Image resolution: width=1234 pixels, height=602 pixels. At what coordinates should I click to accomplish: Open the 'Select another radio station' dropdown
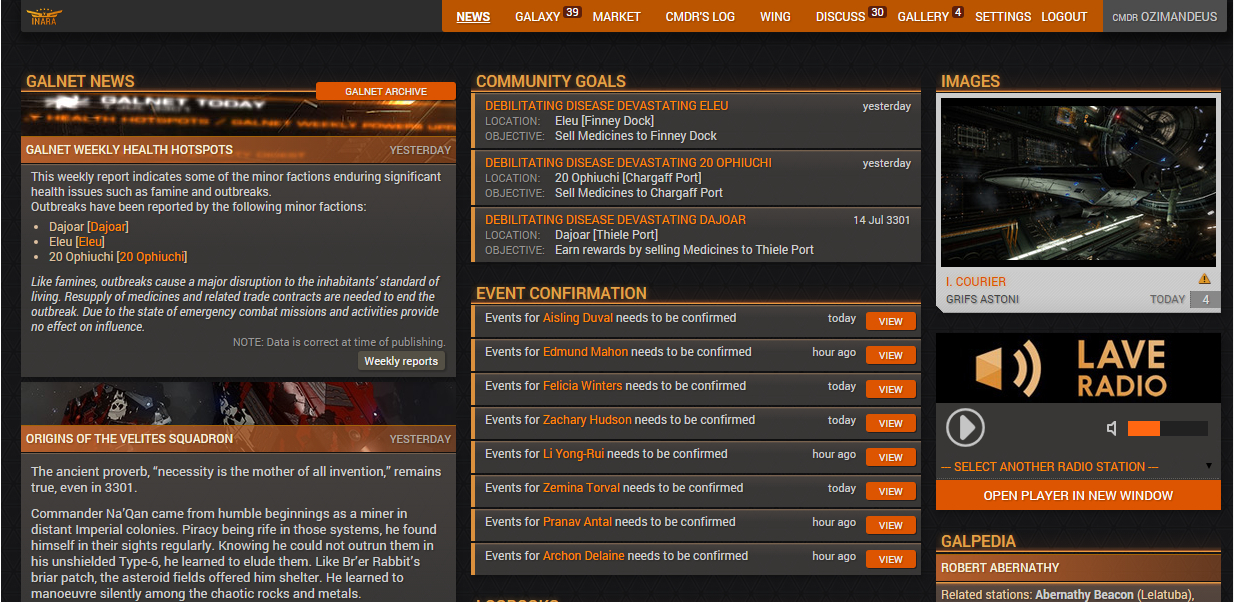tap(1078, 466)
